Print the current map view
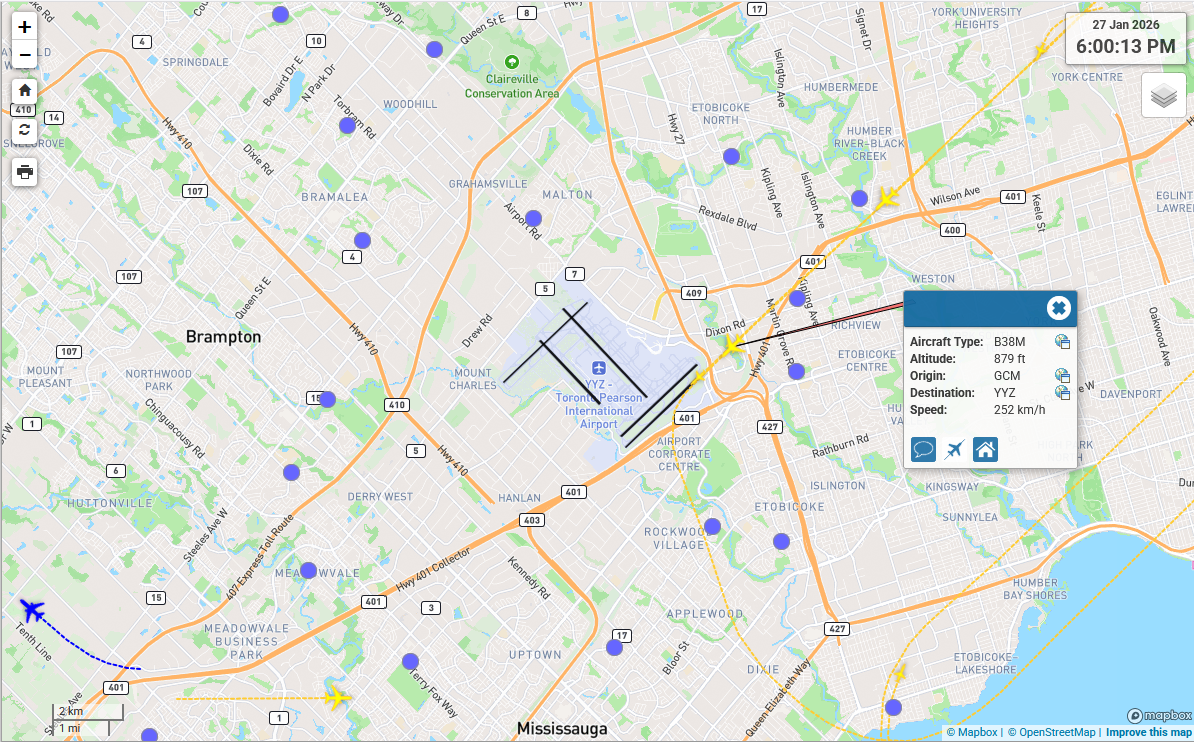1194x742 pixels. (x=25, y=172)
